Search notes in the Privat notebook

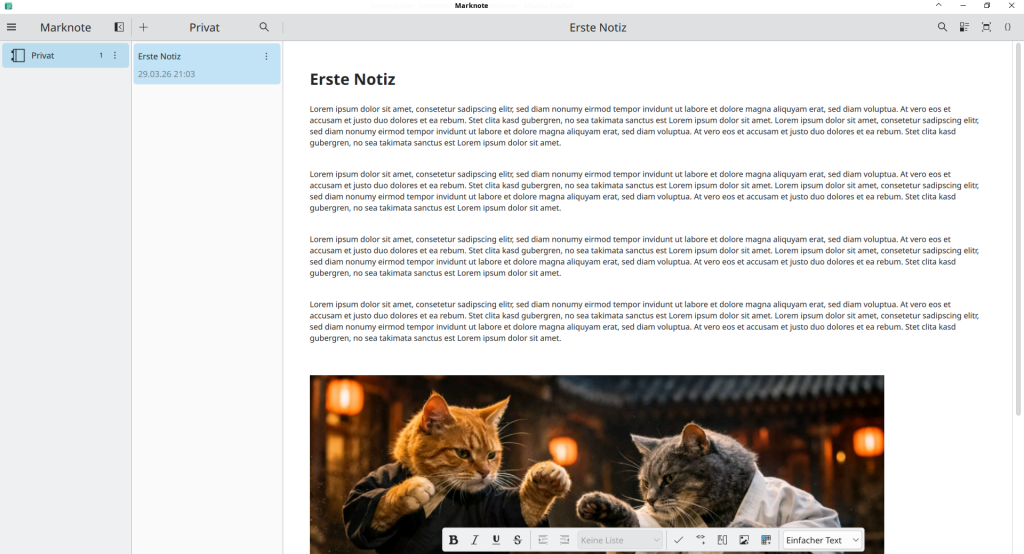click(x=264, y=27)
